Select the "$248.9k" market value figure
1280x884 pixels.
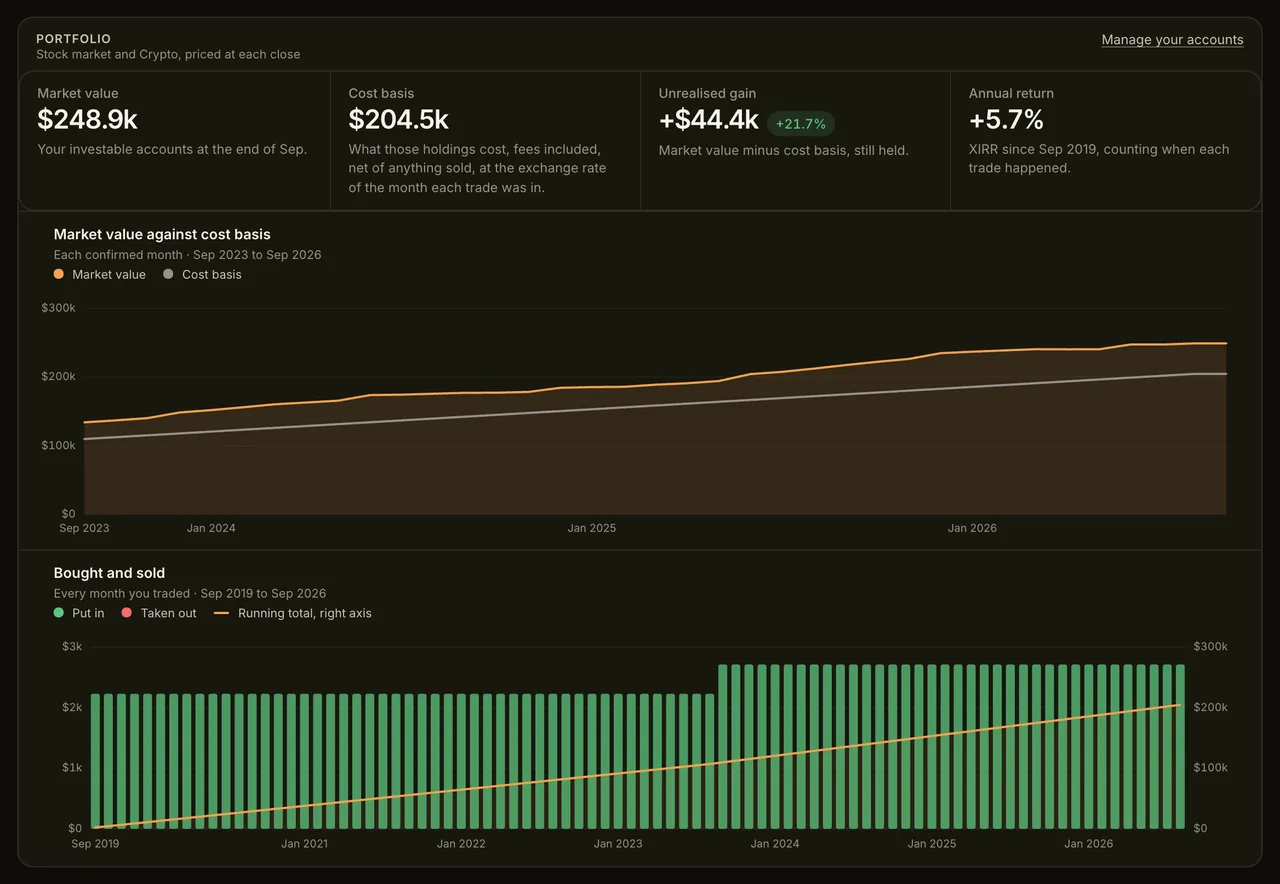[87, 120]
